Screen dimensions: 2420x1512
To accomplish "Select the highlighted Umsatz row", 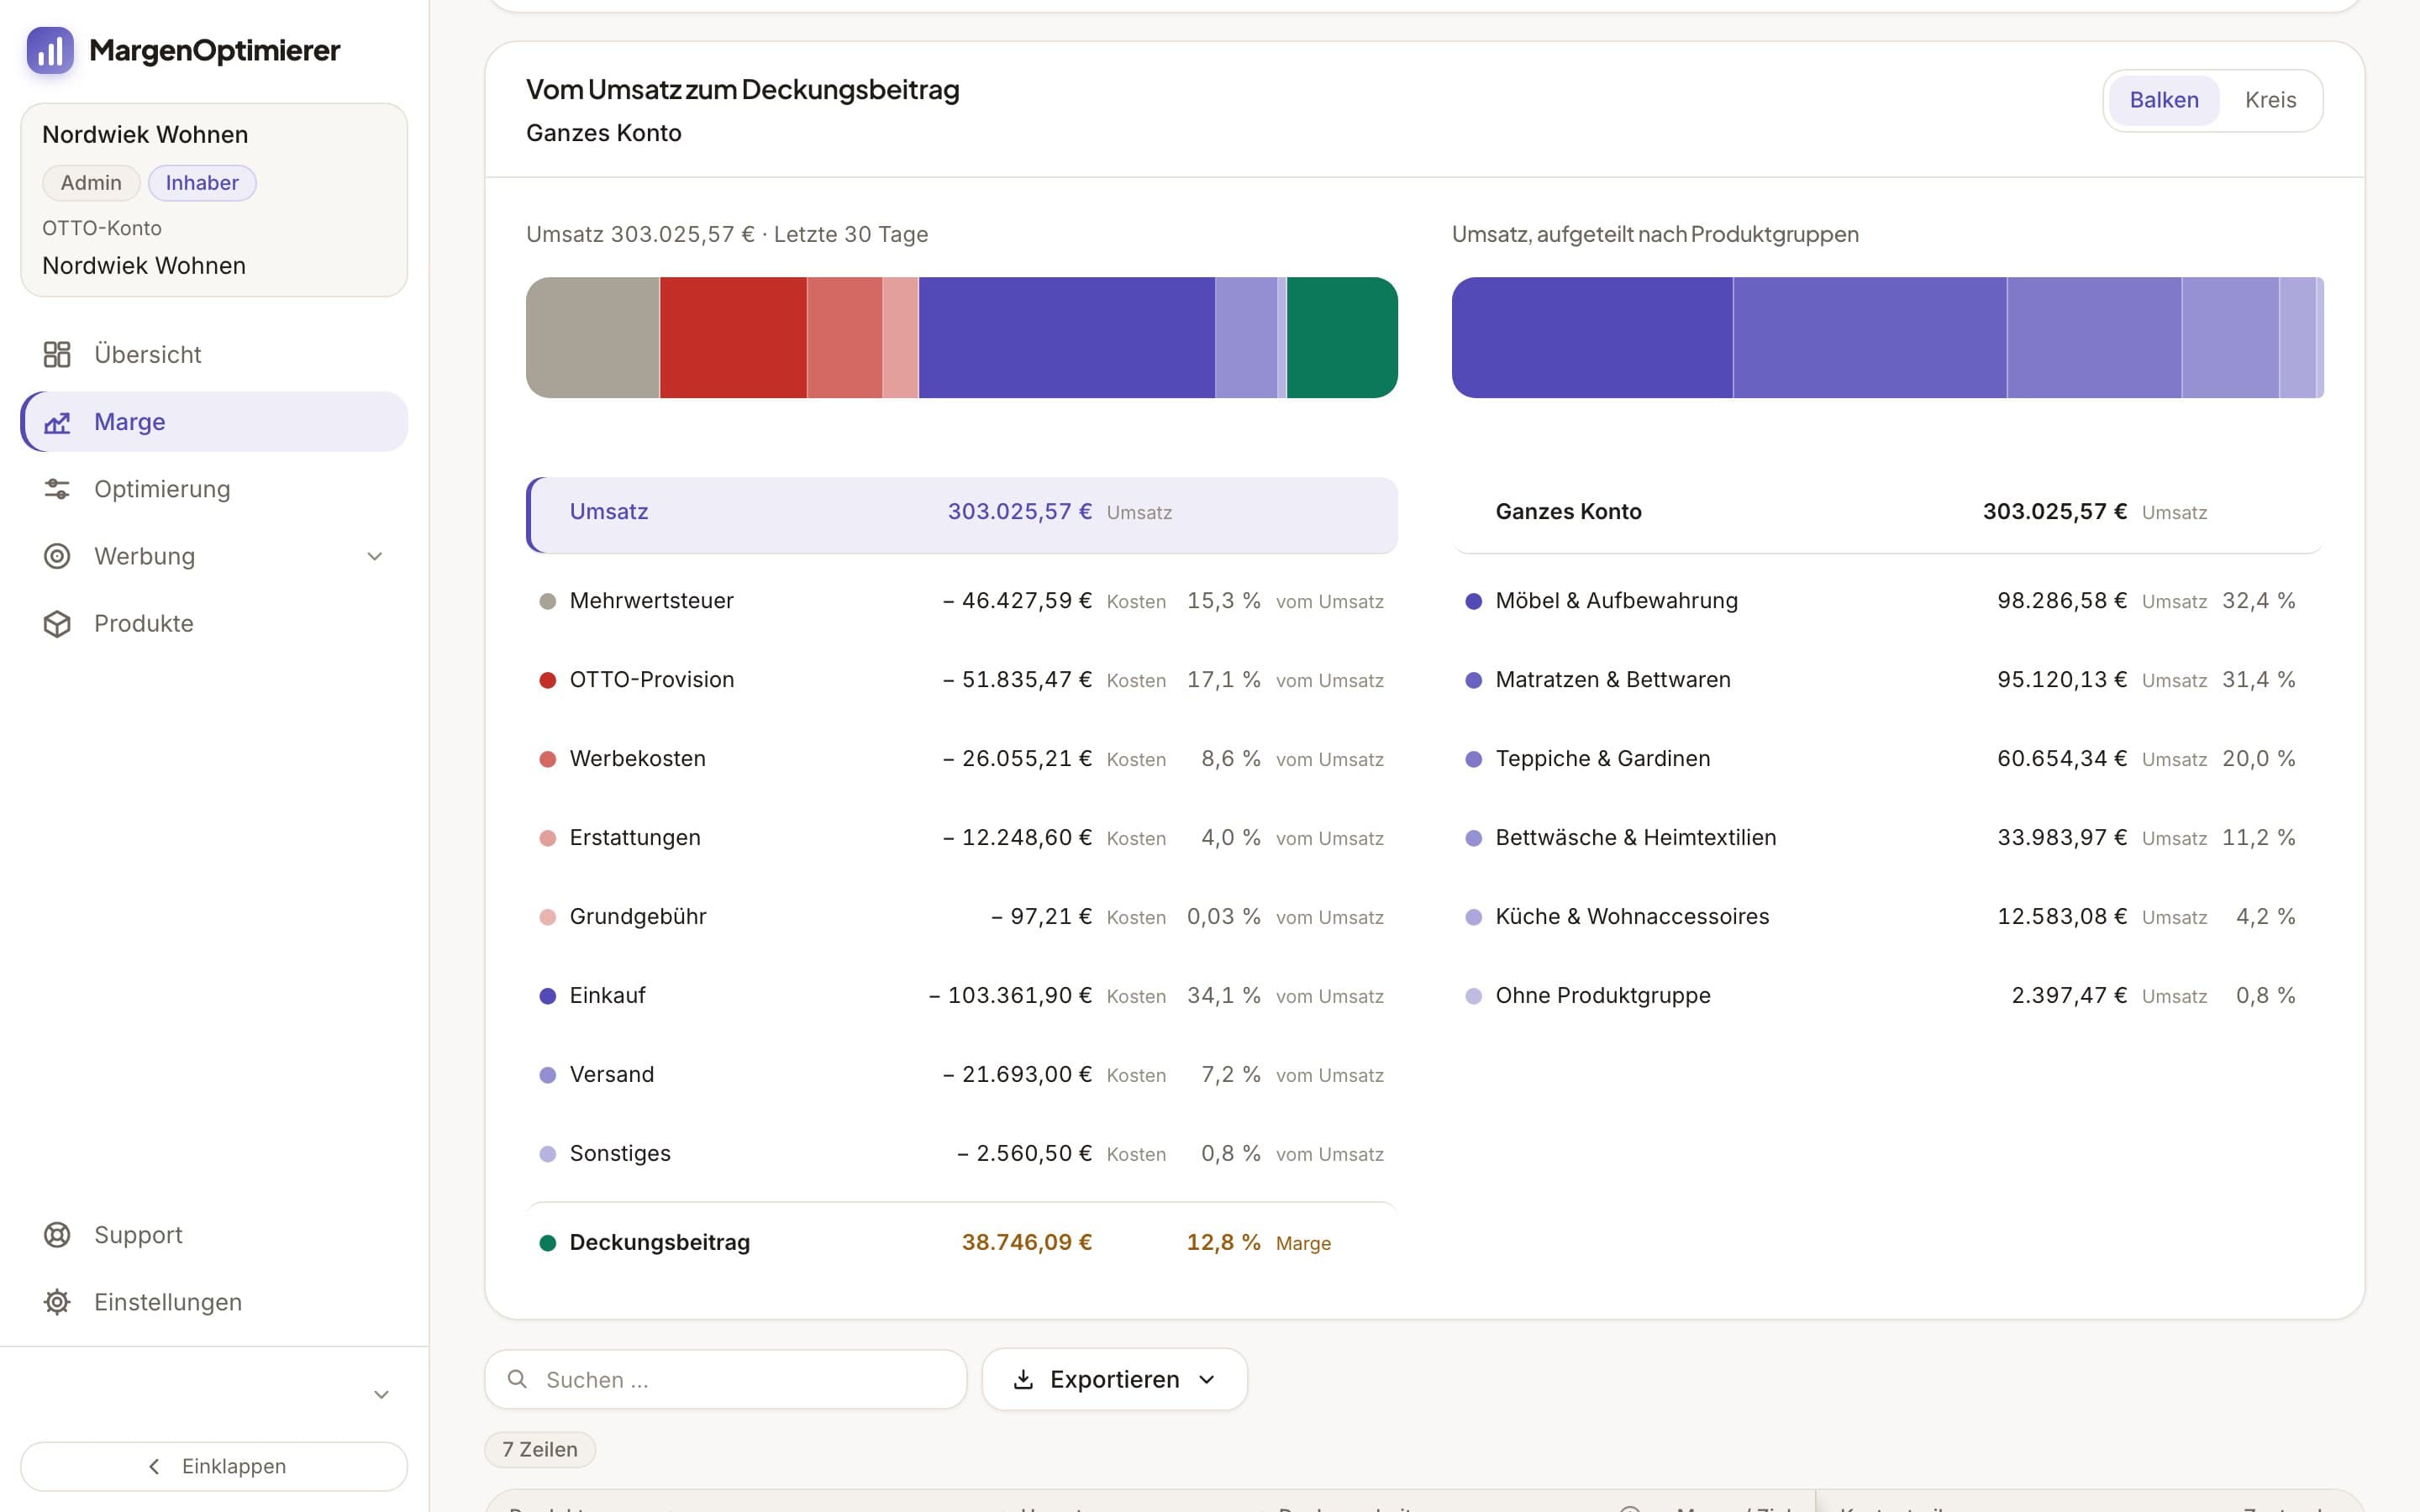I will click(x=962, y=515).
